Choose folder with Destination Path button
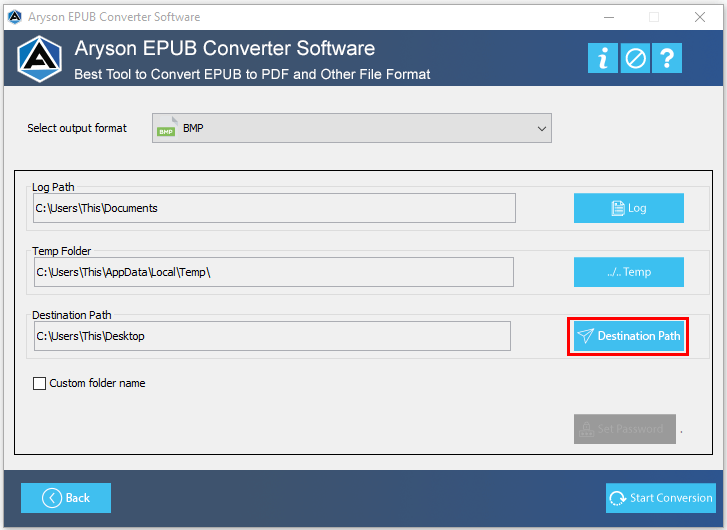 coord(629,336)
